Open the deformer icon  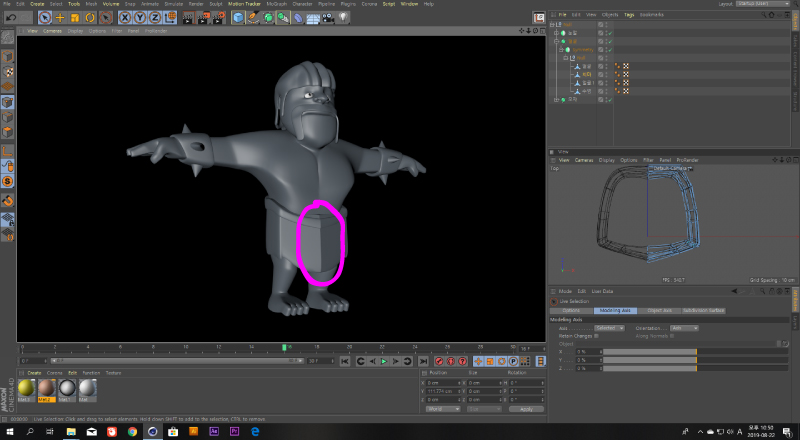click(298, 18)
